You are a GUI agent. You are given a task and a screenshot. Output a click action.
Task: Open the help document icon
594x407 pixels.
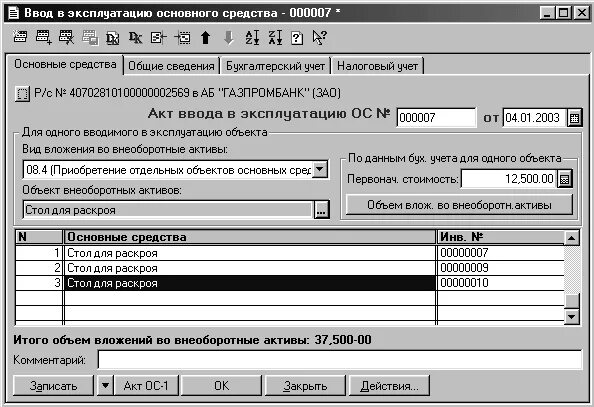click(x=297, y=38)
